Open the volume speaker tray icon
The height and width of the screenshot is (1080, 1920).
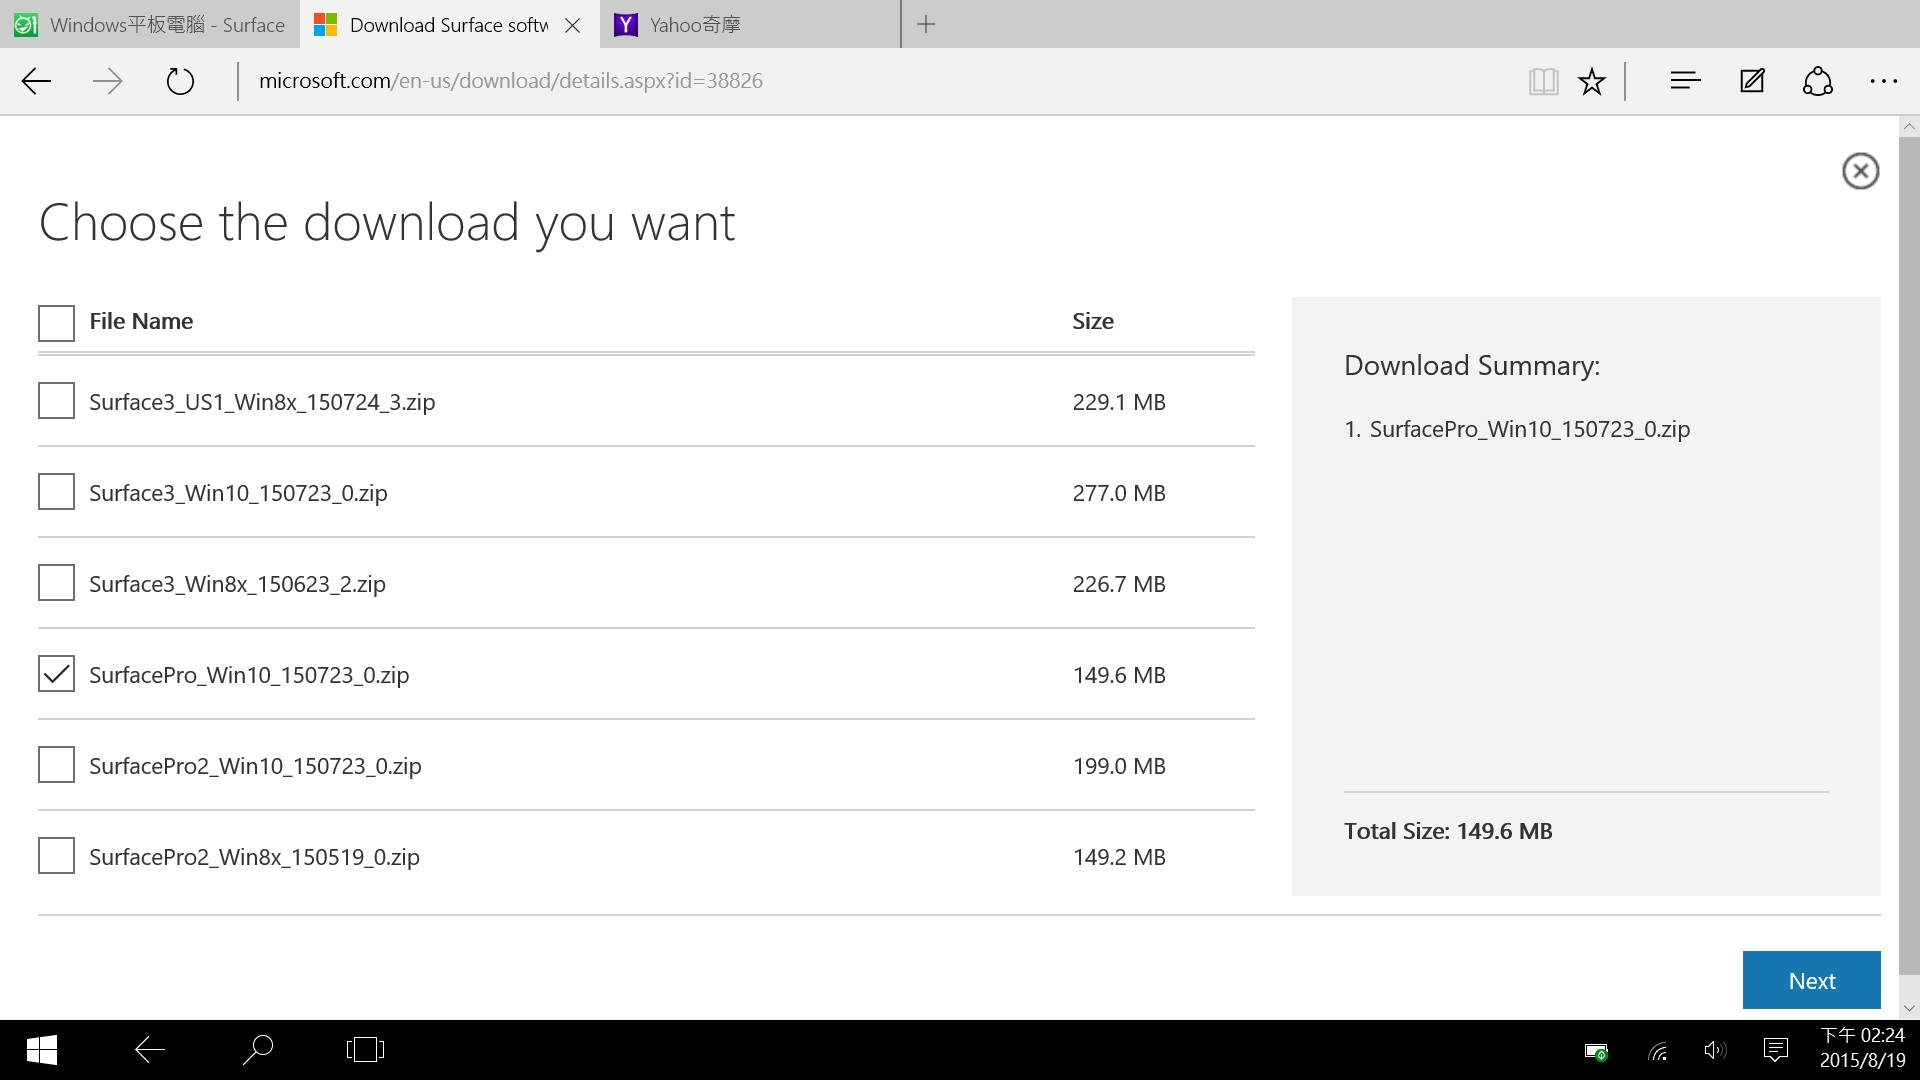click(x=1715, y=1050)
